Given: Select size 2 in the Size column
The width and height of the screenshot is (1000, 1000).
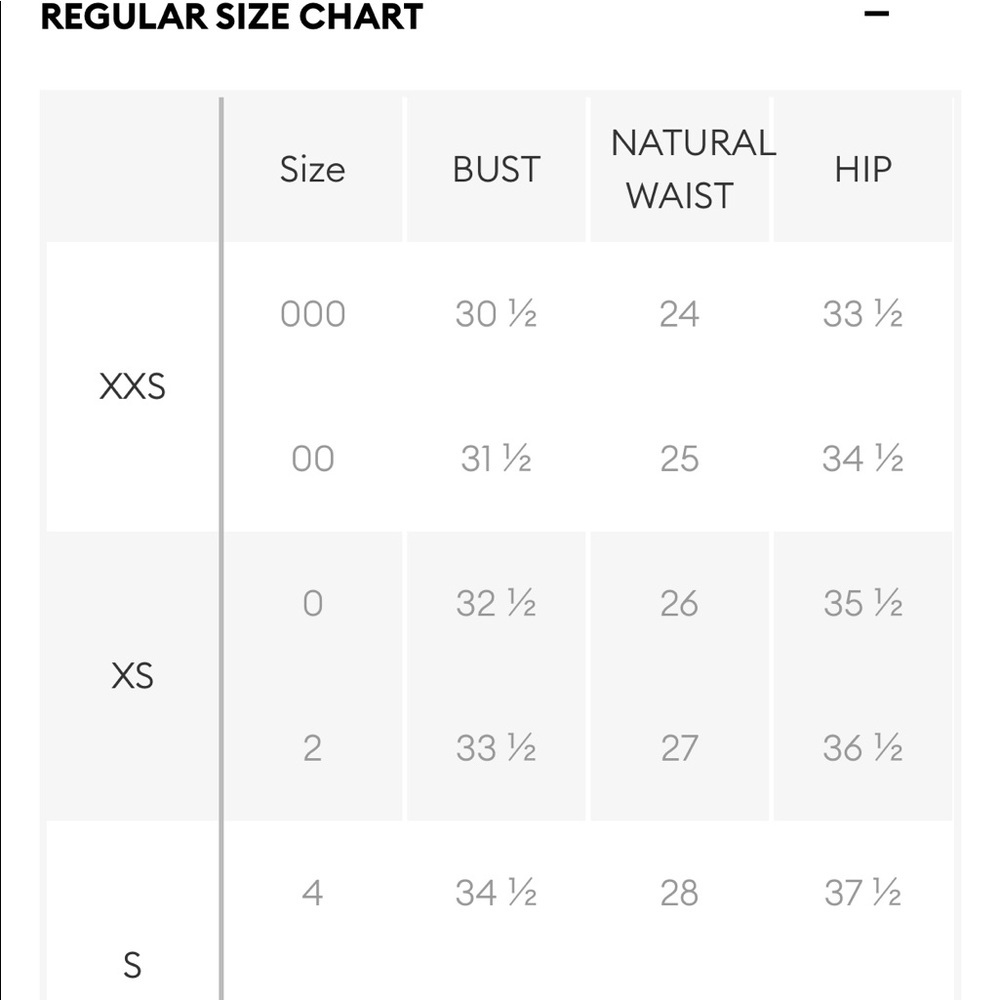Looking at the screenshot, I should tap(312, 748).
